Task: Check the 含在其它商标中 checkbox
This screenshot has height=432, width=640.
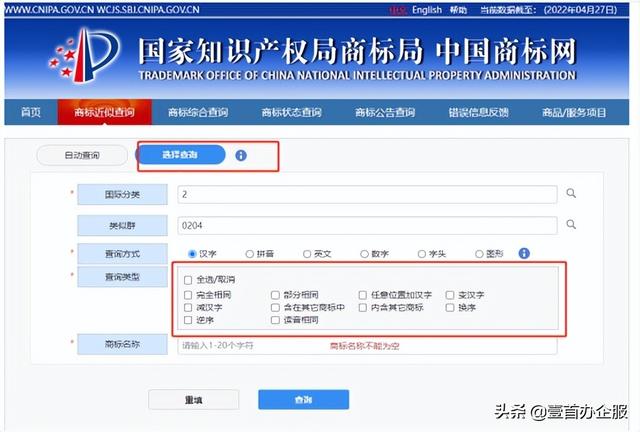Action: click(275, 307)
